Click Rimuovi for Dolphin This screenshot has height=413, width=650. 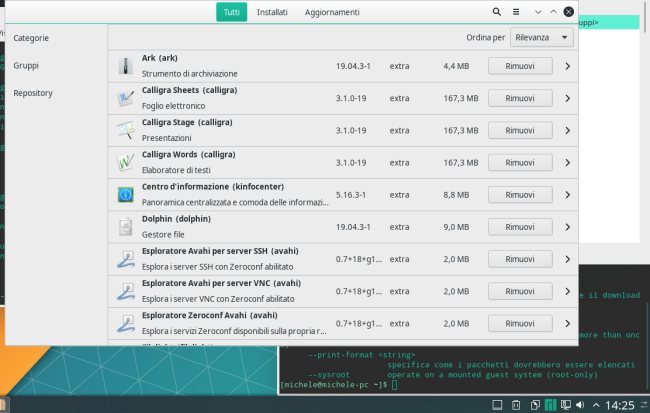point(520,227)
